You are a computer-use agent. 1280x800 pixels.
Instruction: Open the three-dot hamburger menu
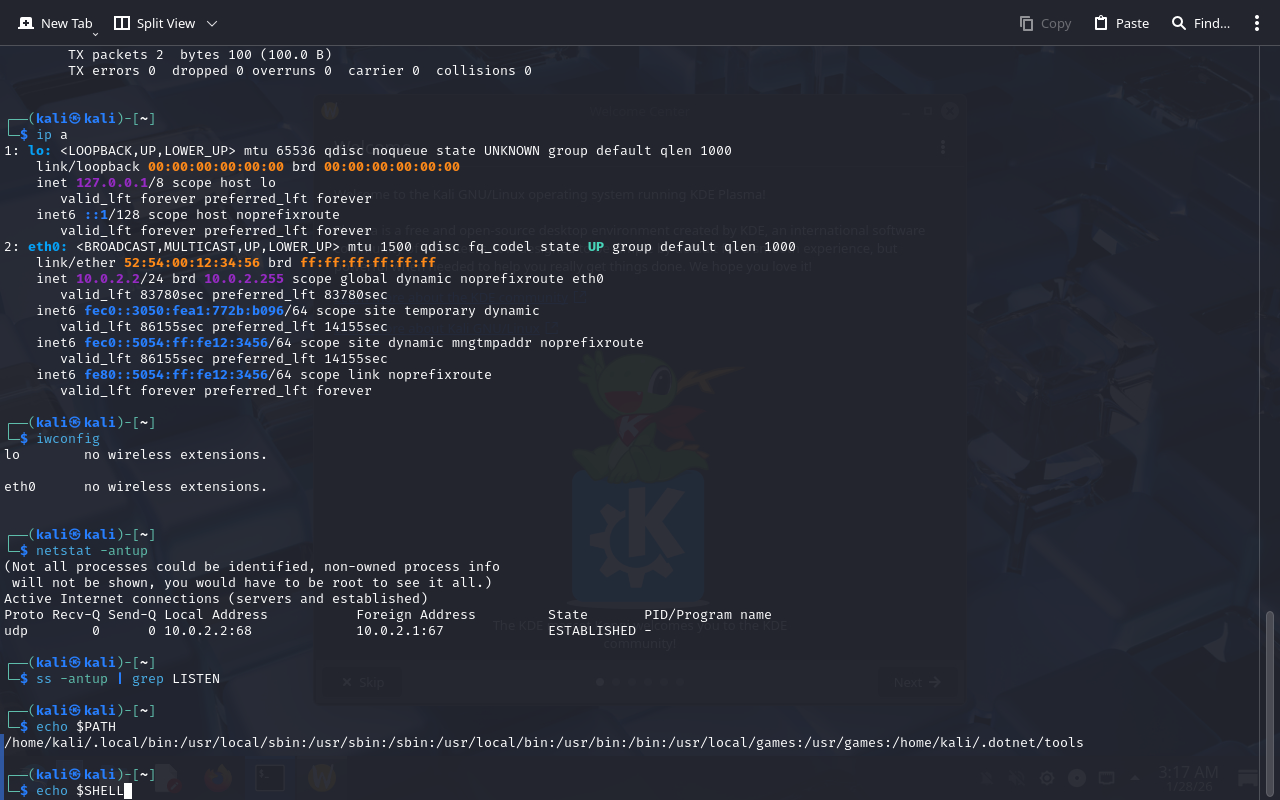(1257, 23)
